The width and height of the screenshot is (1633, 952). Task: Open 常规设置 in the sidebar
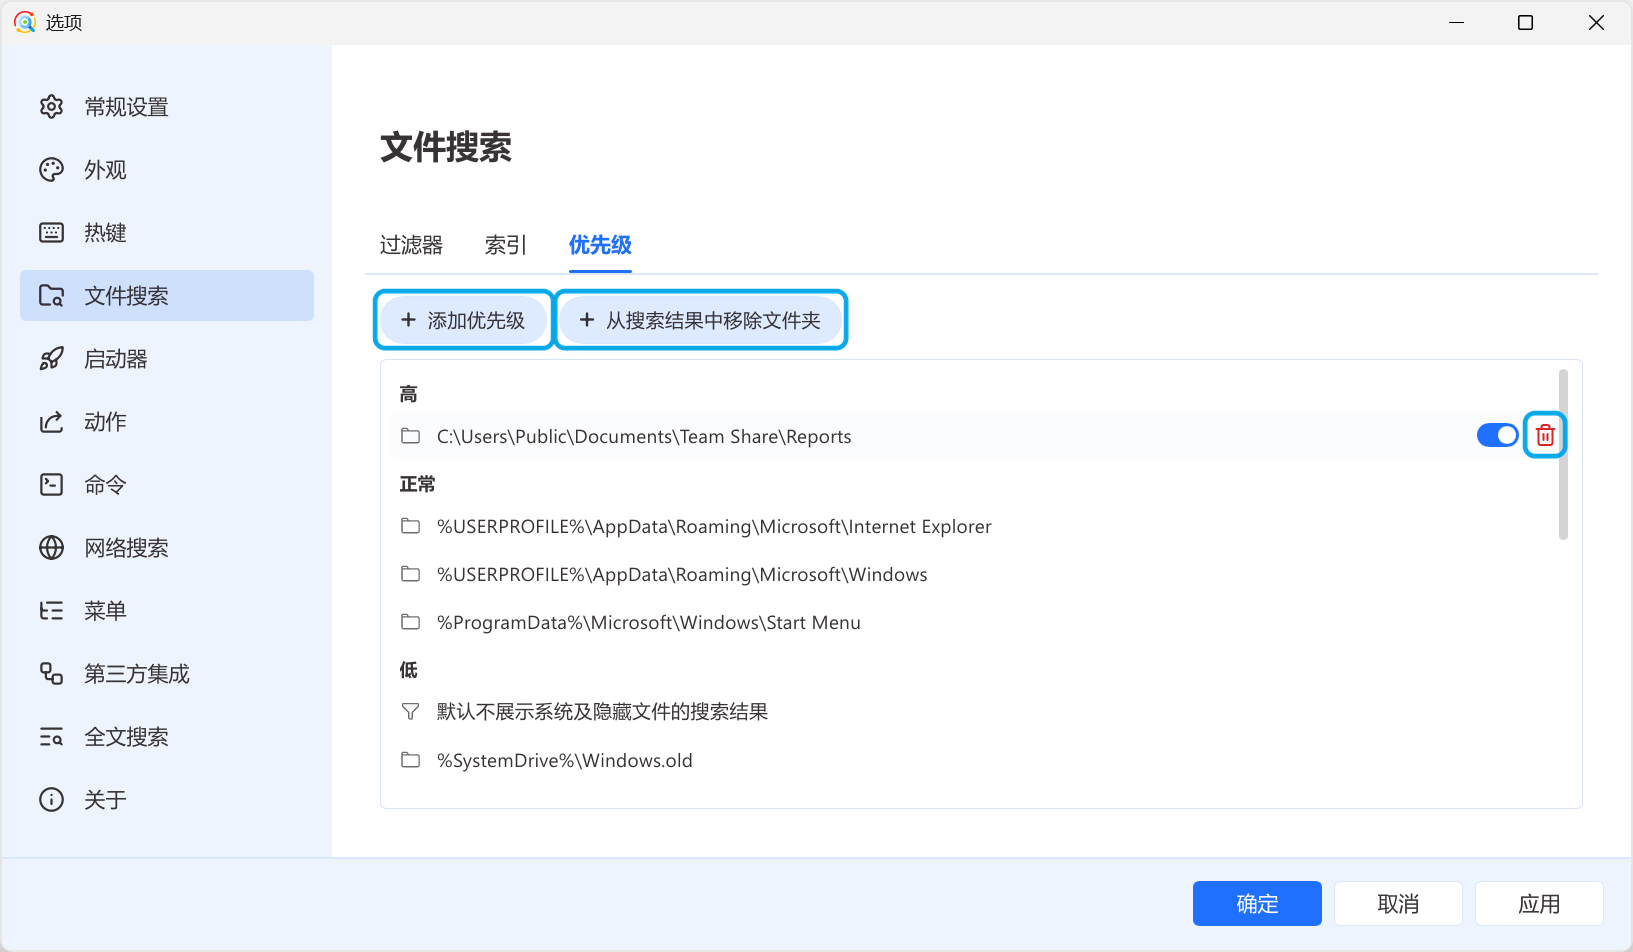point(167,107)
